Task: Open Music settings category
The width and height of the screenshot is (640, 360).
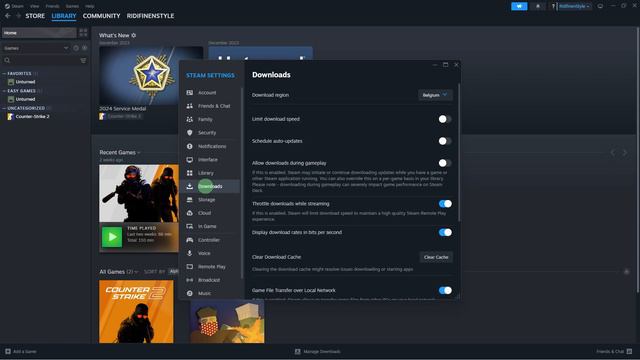Action: pyautogui.click(x=210, y=293)
